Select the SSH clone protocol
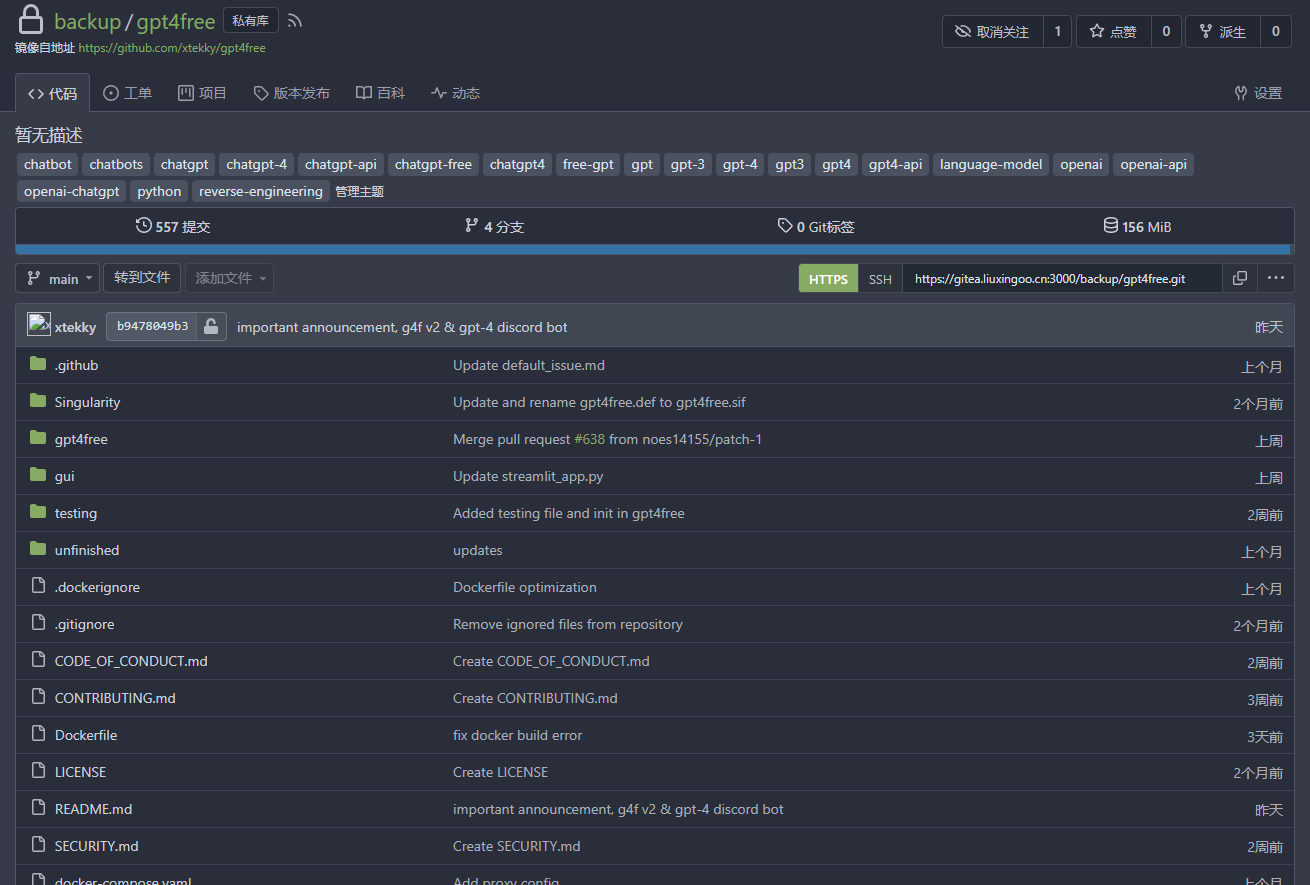This screenshot has height=885, width=1310. (880, 279)
